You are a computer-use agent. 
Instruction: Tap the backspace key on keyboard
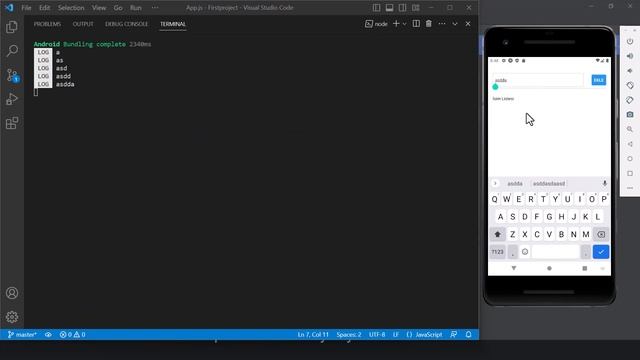pyautogui.click(x=601, y=234)
